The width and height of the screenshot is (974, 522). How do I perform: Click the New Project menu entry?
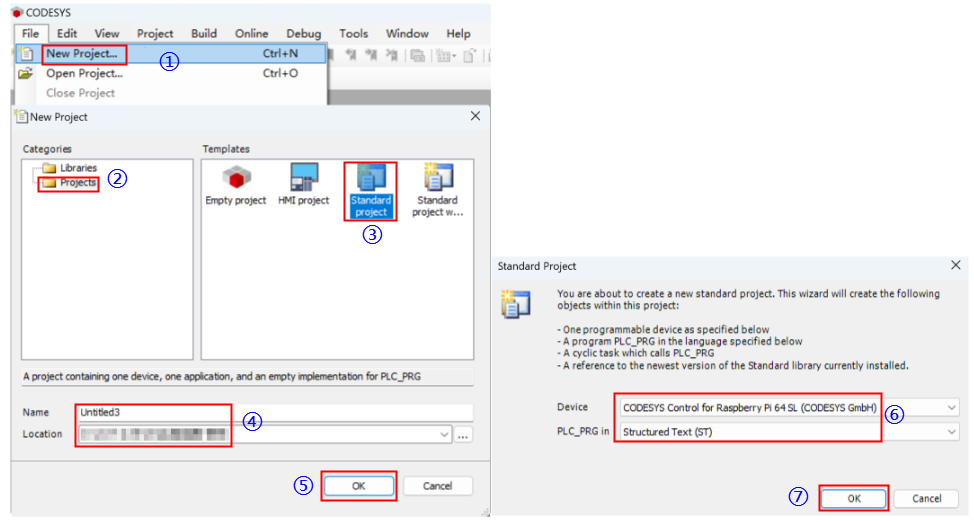(x=82, y=53)
